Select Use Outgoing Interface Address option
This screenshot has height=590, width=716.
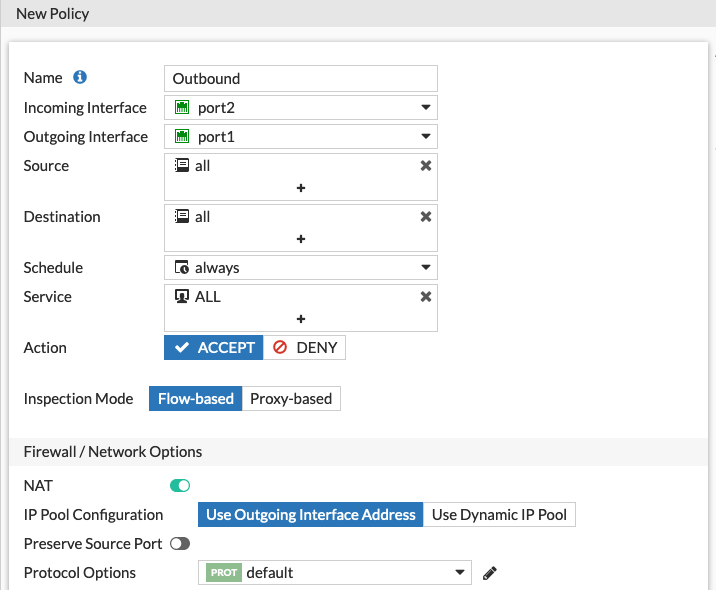tap(310, 515)
